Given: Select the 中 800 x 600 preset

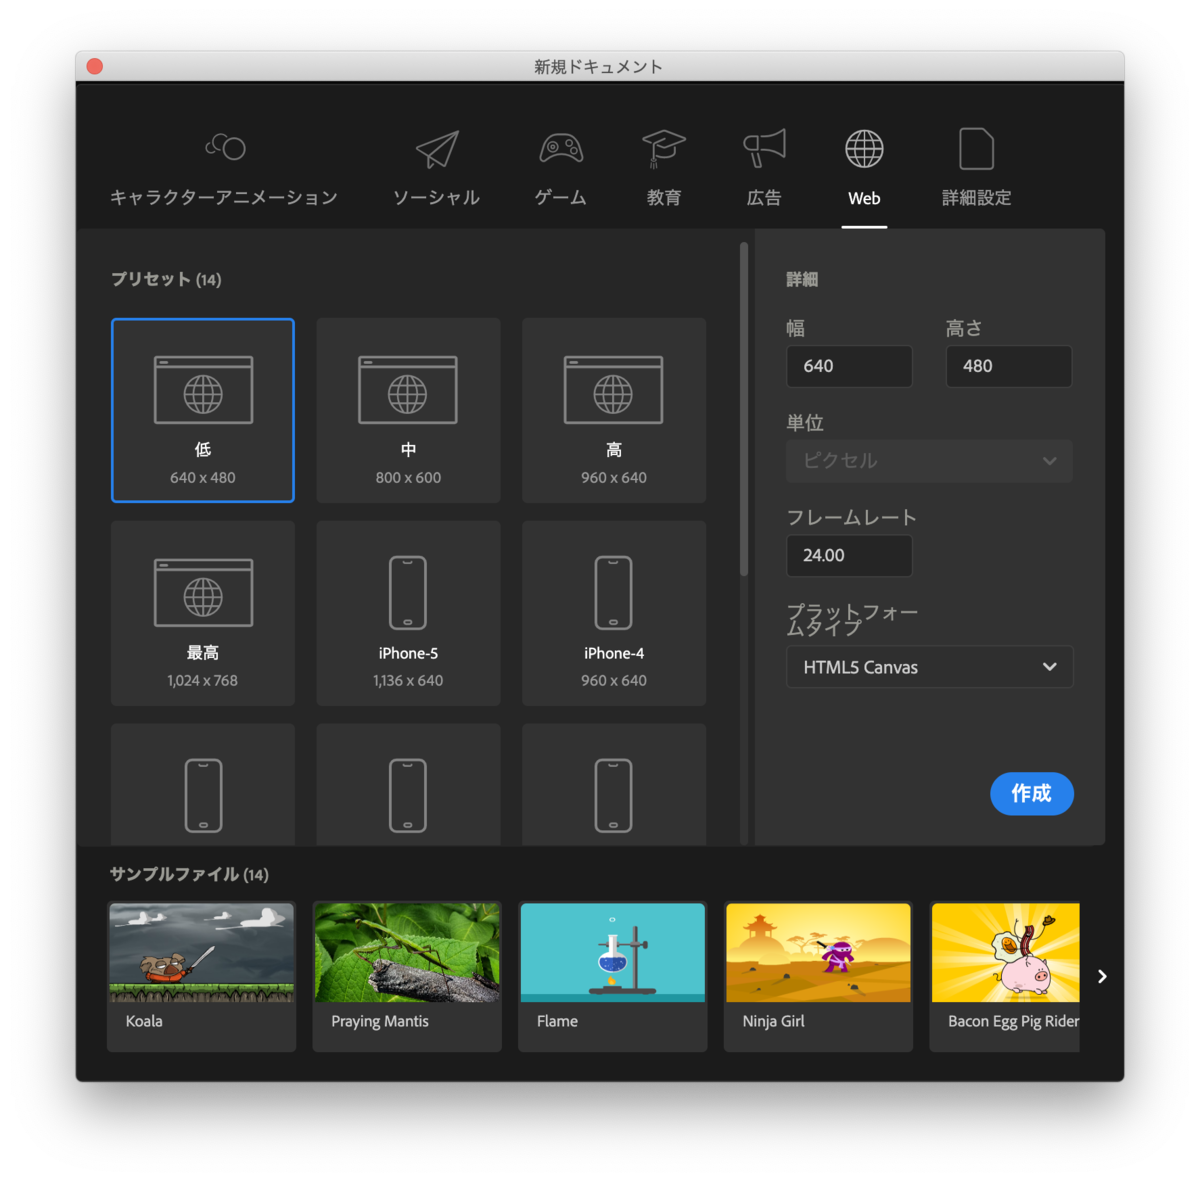Looking at the screenshot, I should [x=408, y=410].
